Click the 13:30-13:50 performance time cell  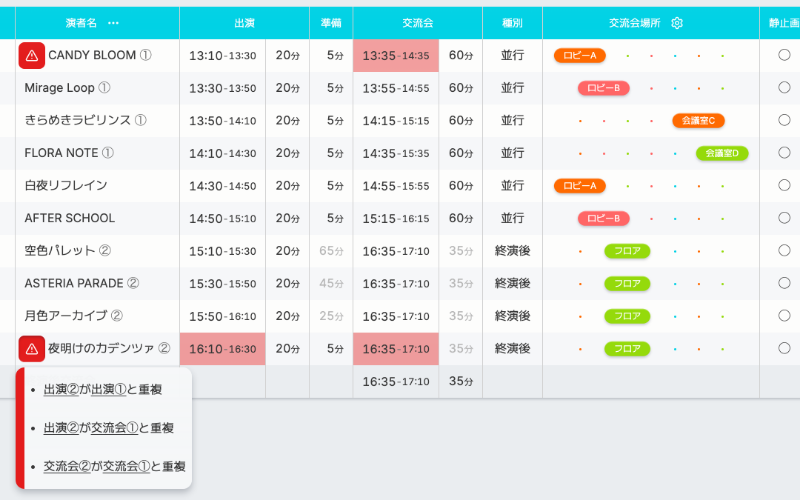[x=222, y=88]
